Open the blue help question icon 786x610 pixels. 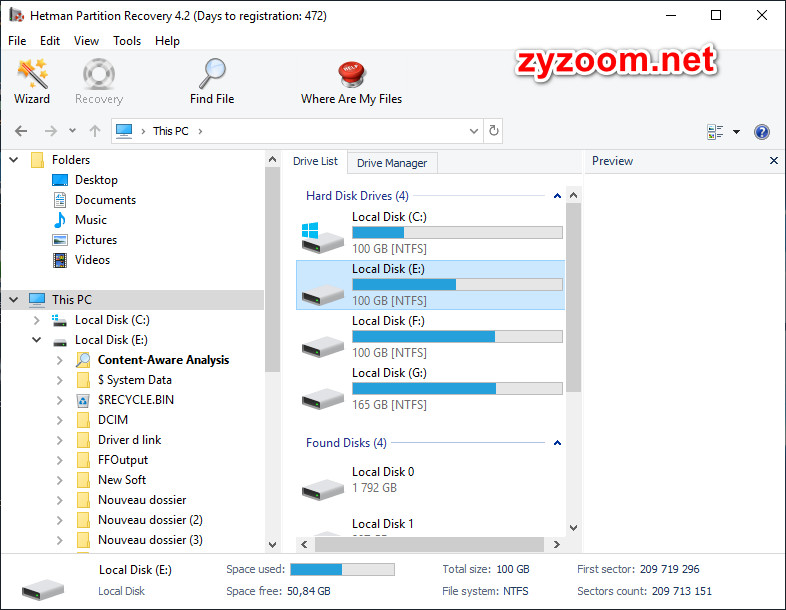point(761,132)
